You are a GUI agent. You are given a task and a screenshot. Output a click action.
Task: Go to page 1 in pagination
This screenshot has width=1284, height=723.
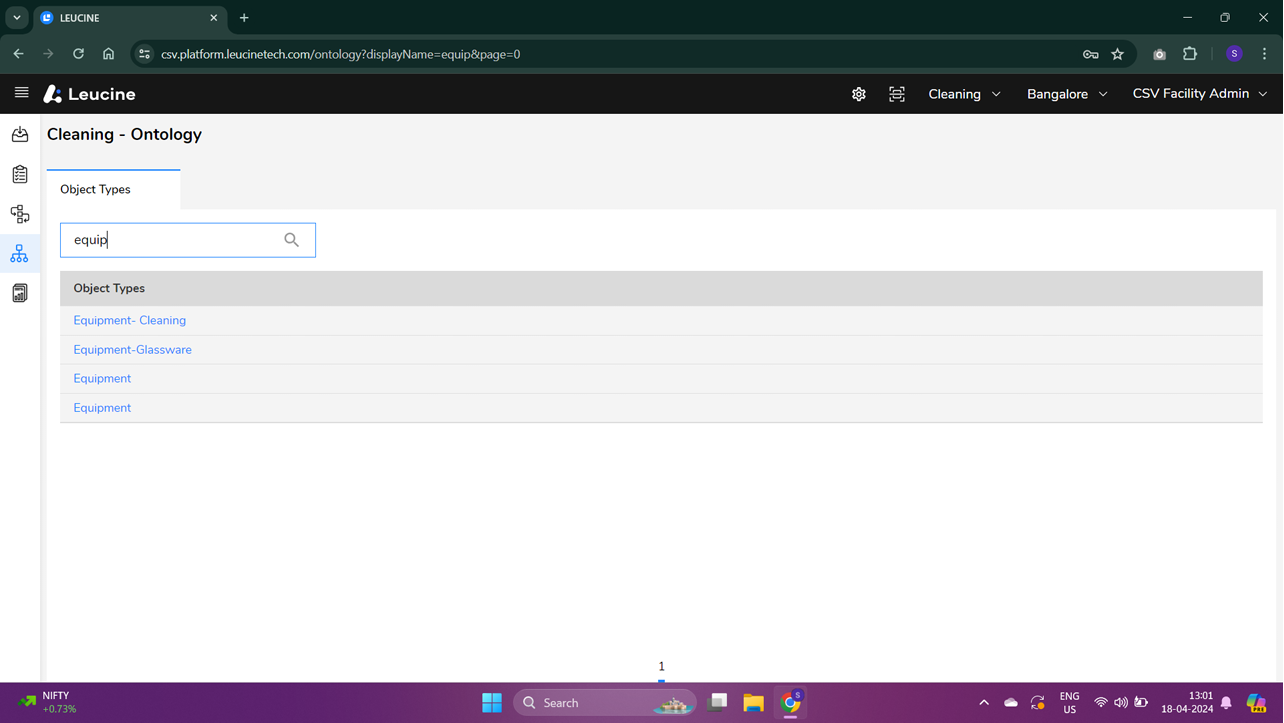pos(661,667)
